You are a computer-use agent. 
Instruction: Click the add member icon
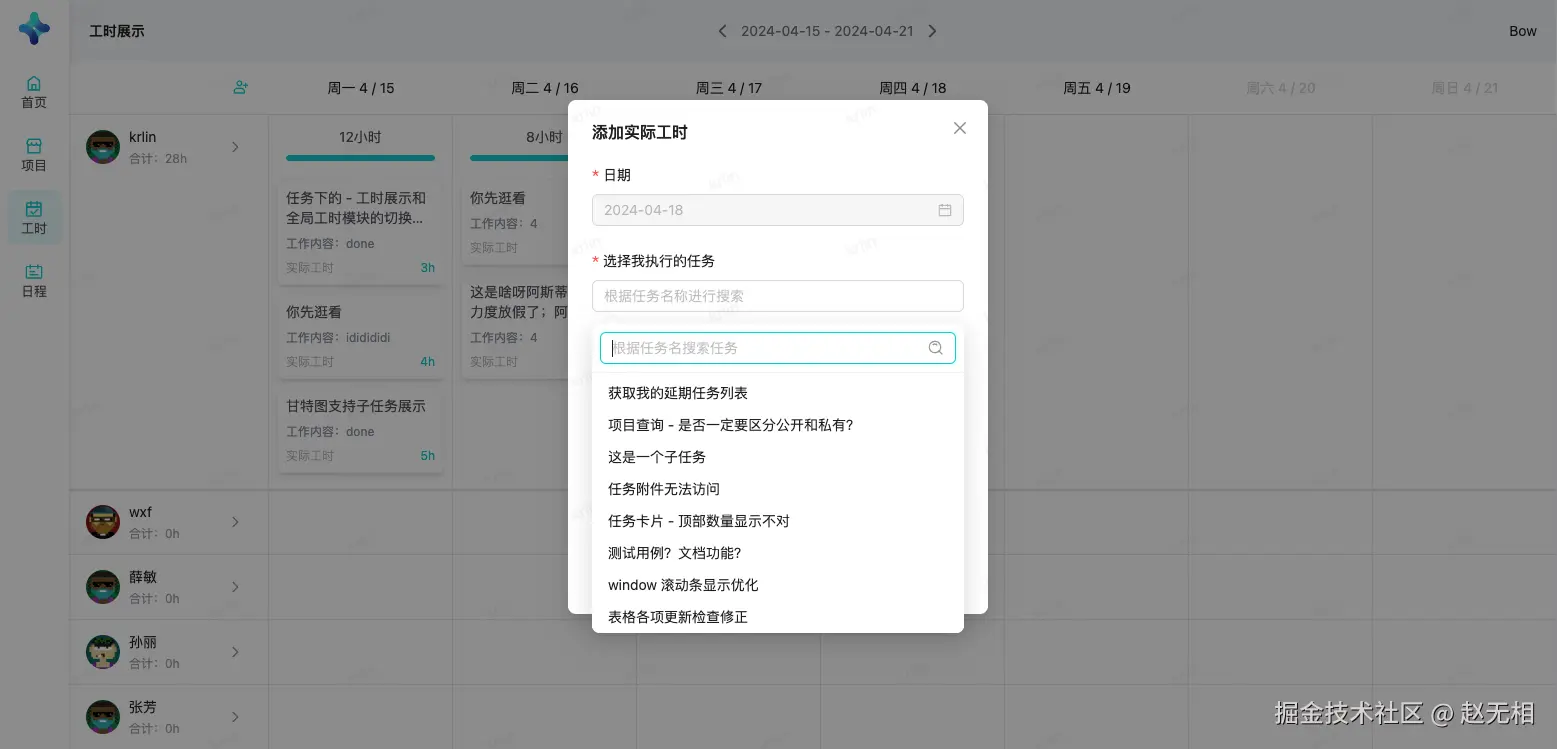(240, 88)
